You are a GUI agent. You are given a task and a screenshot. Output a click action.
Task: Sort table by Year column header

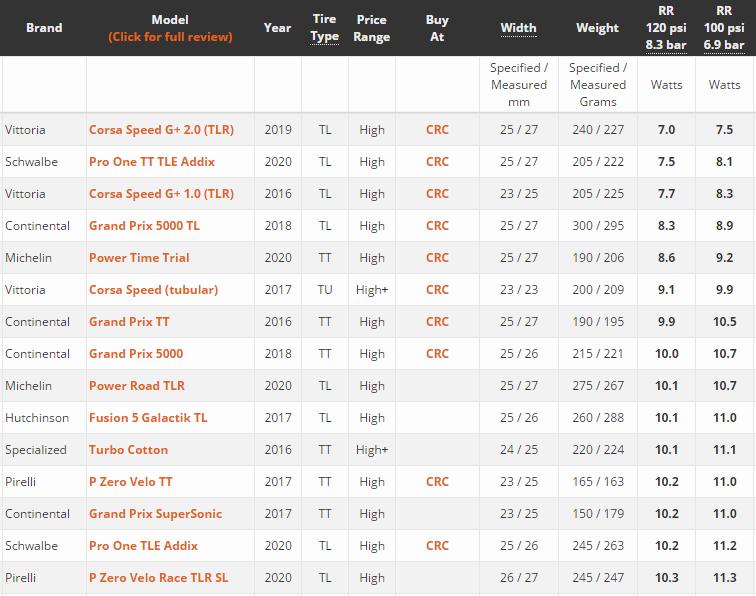pyautogui.click(x=277, y=28)
